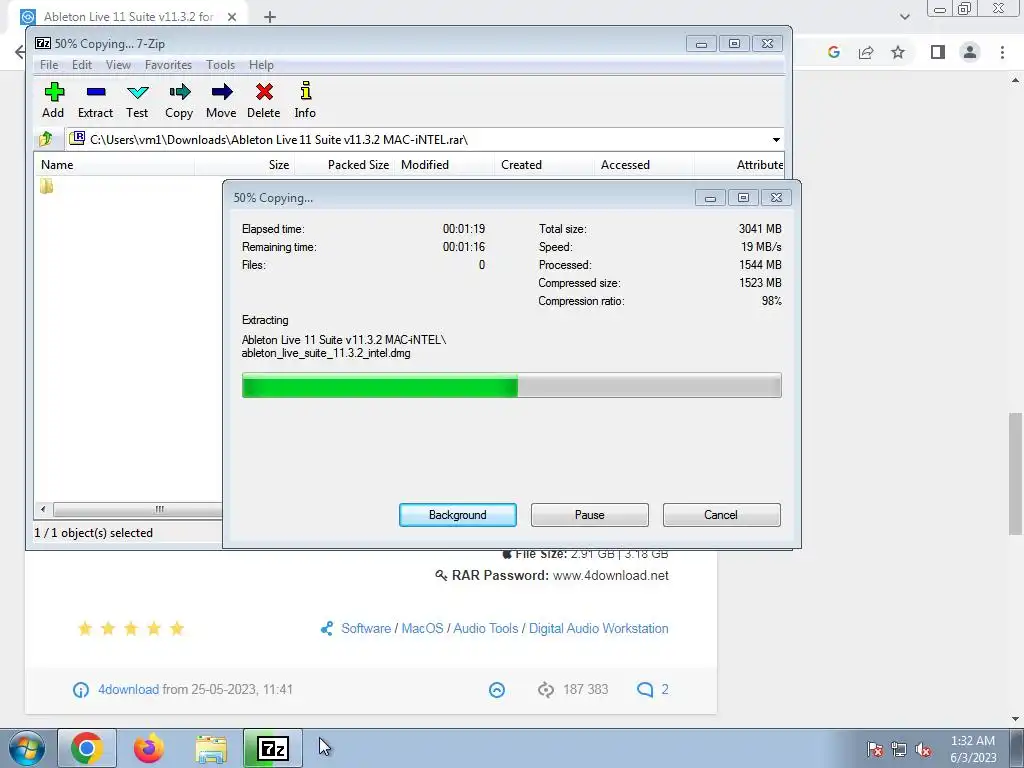Rate with the fifth star

pyautogui.click(x=177, y=628)
